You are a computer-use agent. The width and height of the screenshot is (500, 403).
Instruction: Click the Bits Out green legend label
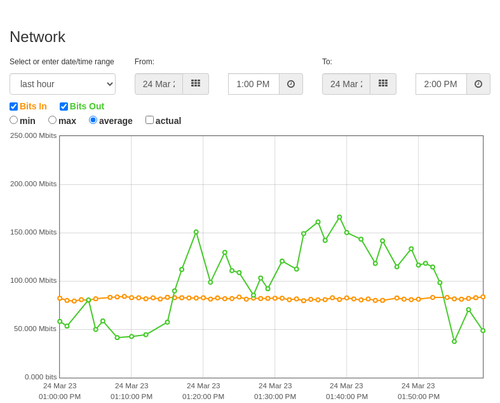click(87, 106)
